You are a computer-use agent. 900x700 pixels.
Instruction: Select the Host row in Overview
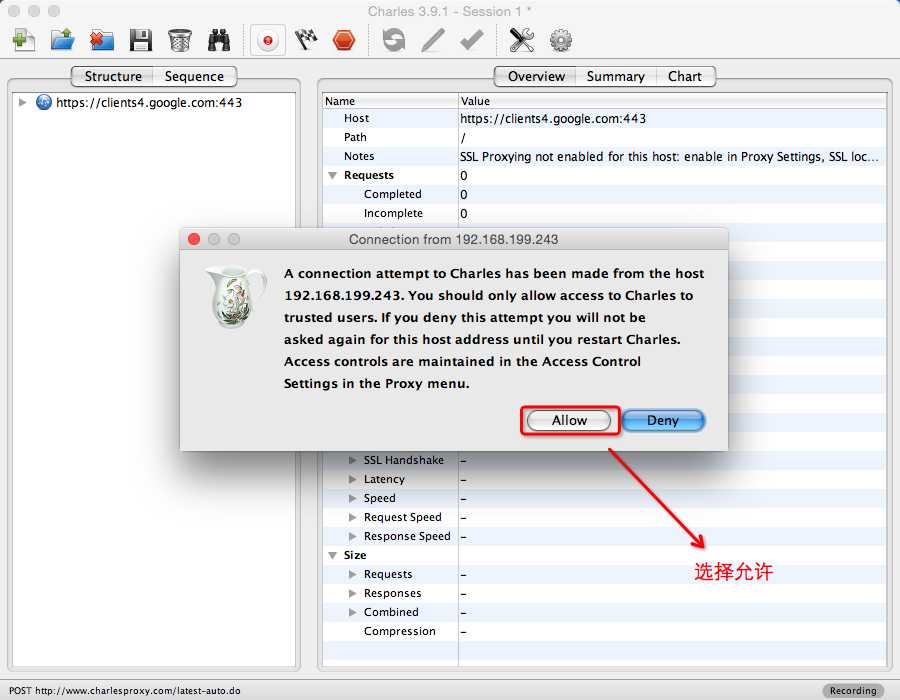pos(604,118)
